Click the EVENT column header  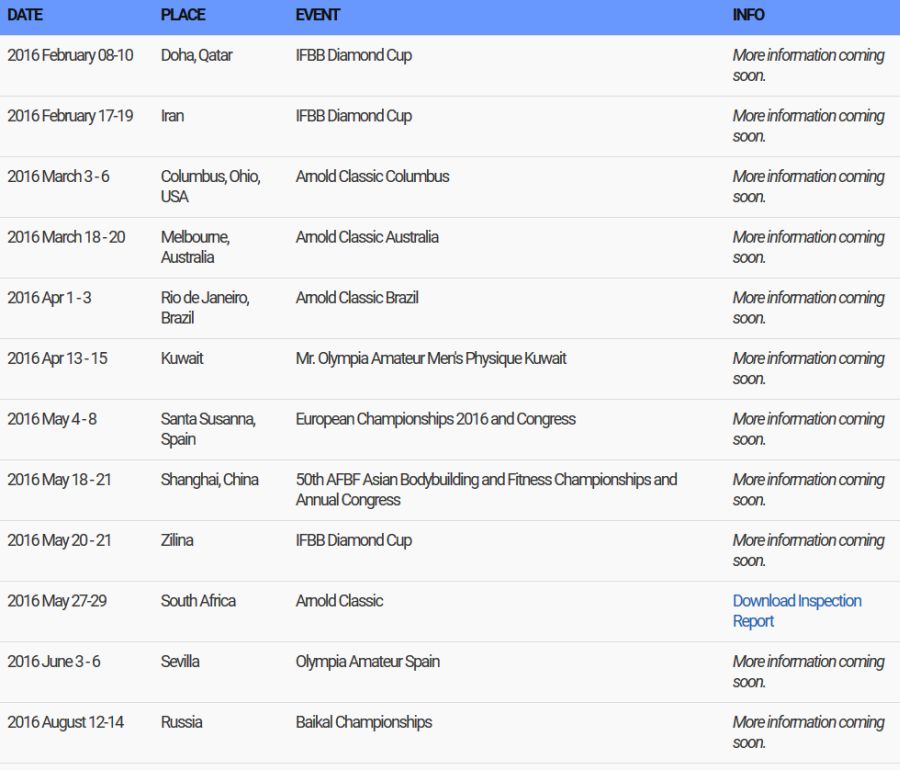coord(317,15)
